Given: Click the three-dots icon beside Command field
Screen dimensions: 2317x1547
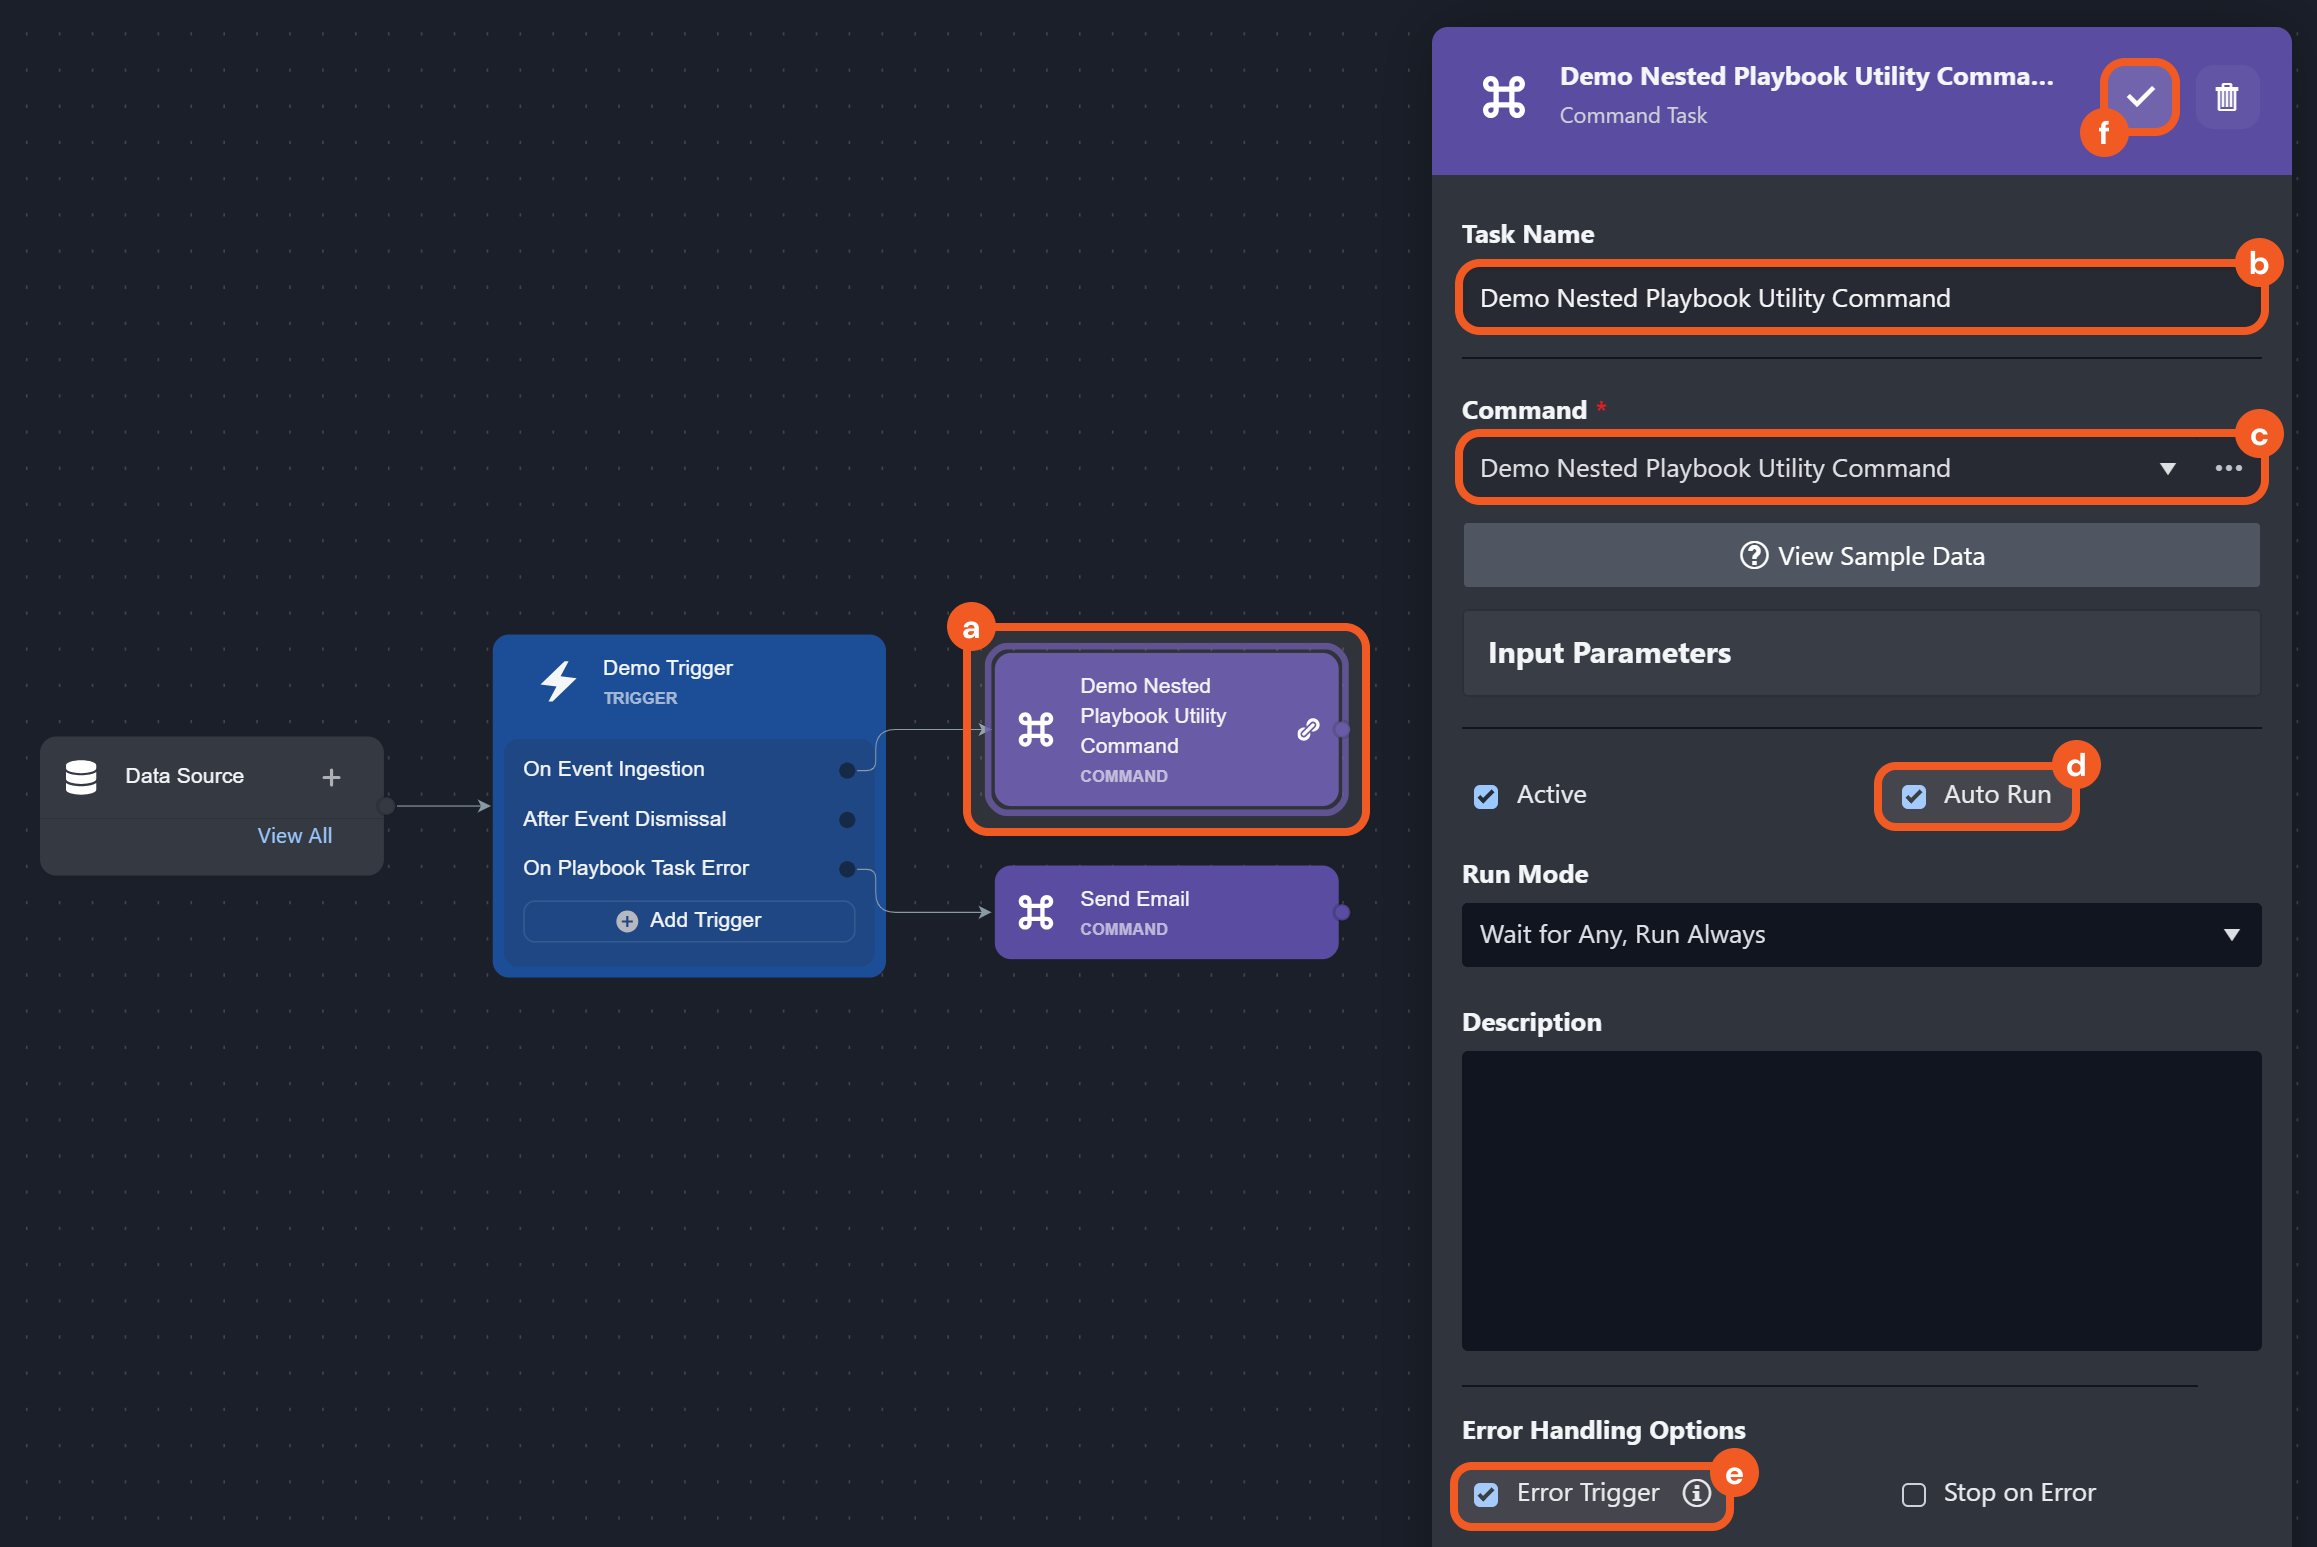Looking at the screenshot, I should click(x=2228, y=468).
